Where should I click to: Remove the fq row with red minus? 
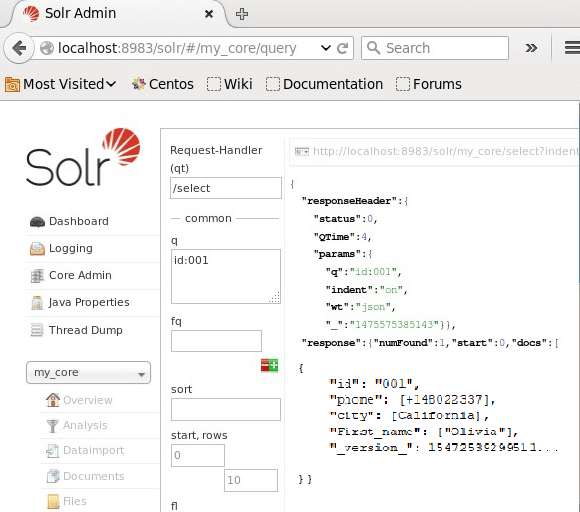pos(265,366)
